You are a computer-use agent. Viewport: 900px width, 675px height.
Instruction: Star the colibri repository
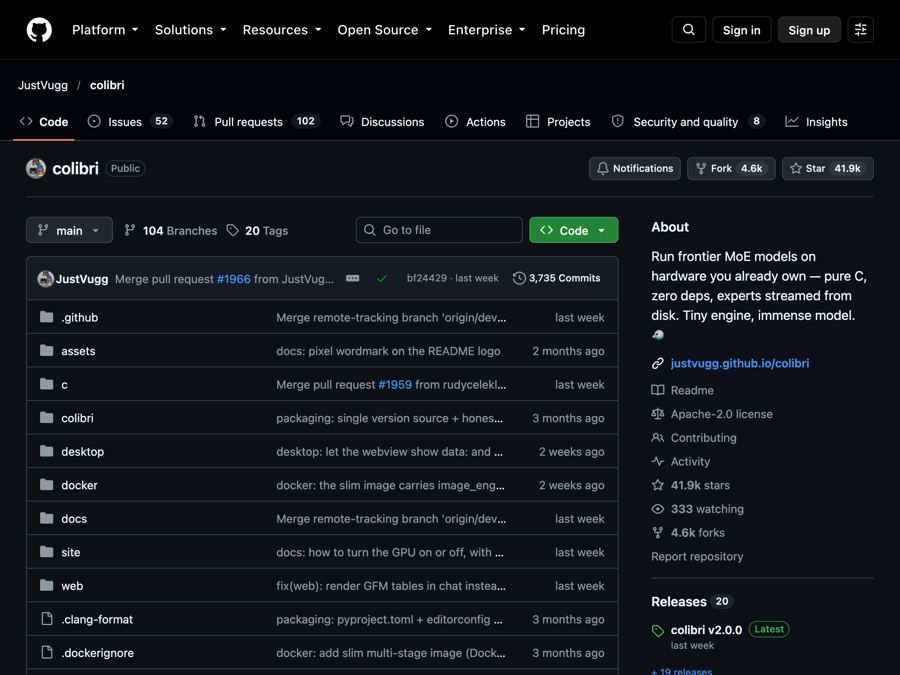828,168
